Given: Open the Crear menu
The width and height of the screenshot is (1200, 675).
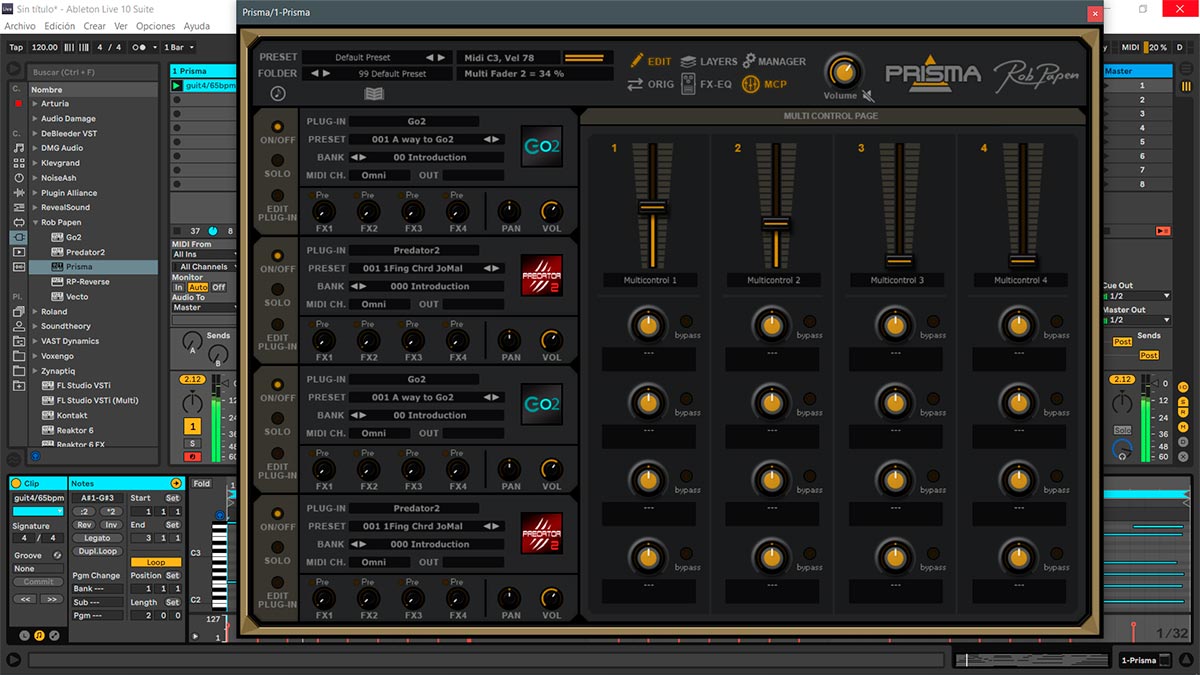Looking at the screenshot, I should [x=95, y=26].
